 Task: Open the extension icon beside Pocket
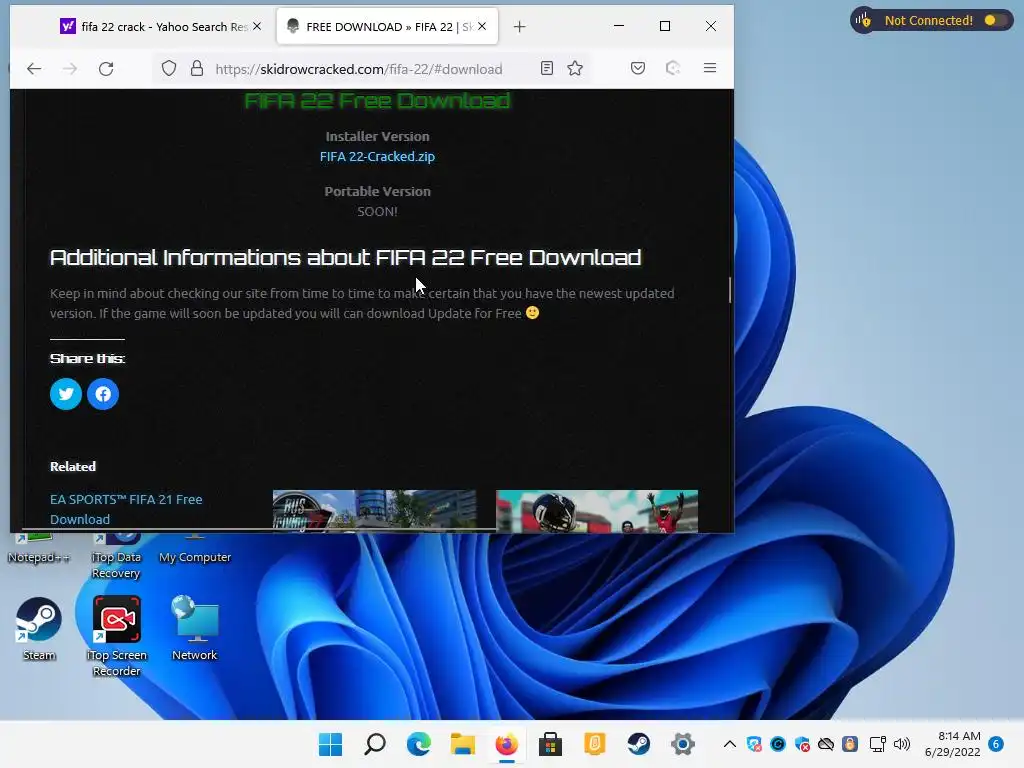[673, 69]
